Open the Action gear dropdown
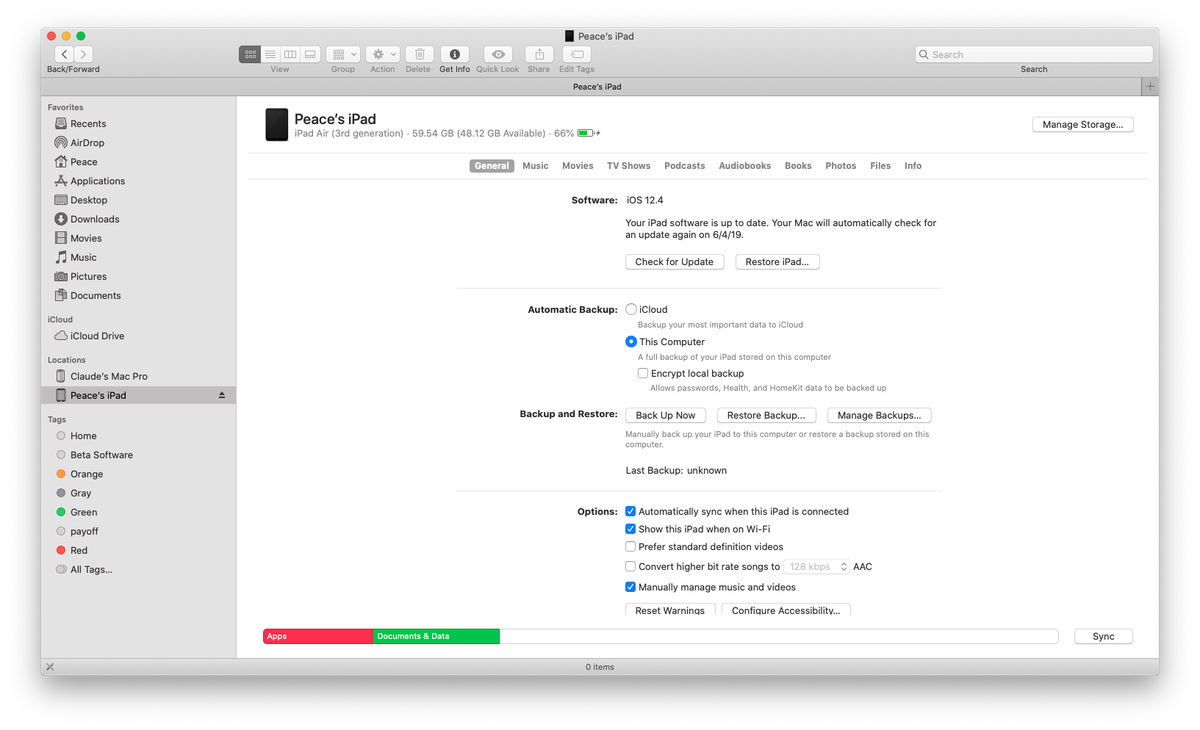 pos(383,54)
